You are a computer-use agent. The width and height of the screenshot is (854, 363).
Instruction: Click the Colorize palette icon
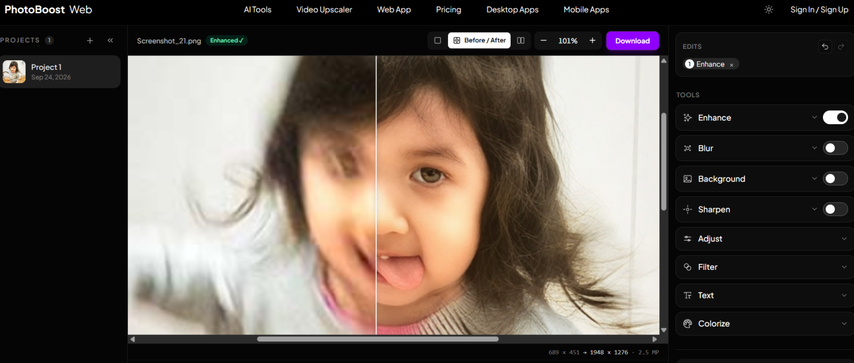688,324
